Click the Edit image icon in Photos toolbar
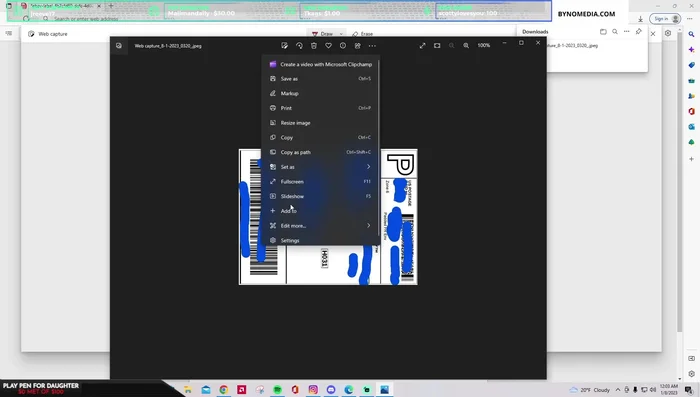700x397 pixels. [284, 46]
